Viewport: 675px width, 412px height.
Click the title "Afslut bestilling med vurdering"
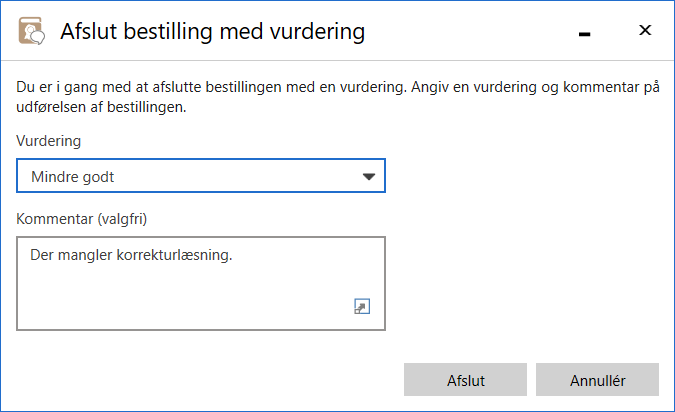click(x=212, y=32)
